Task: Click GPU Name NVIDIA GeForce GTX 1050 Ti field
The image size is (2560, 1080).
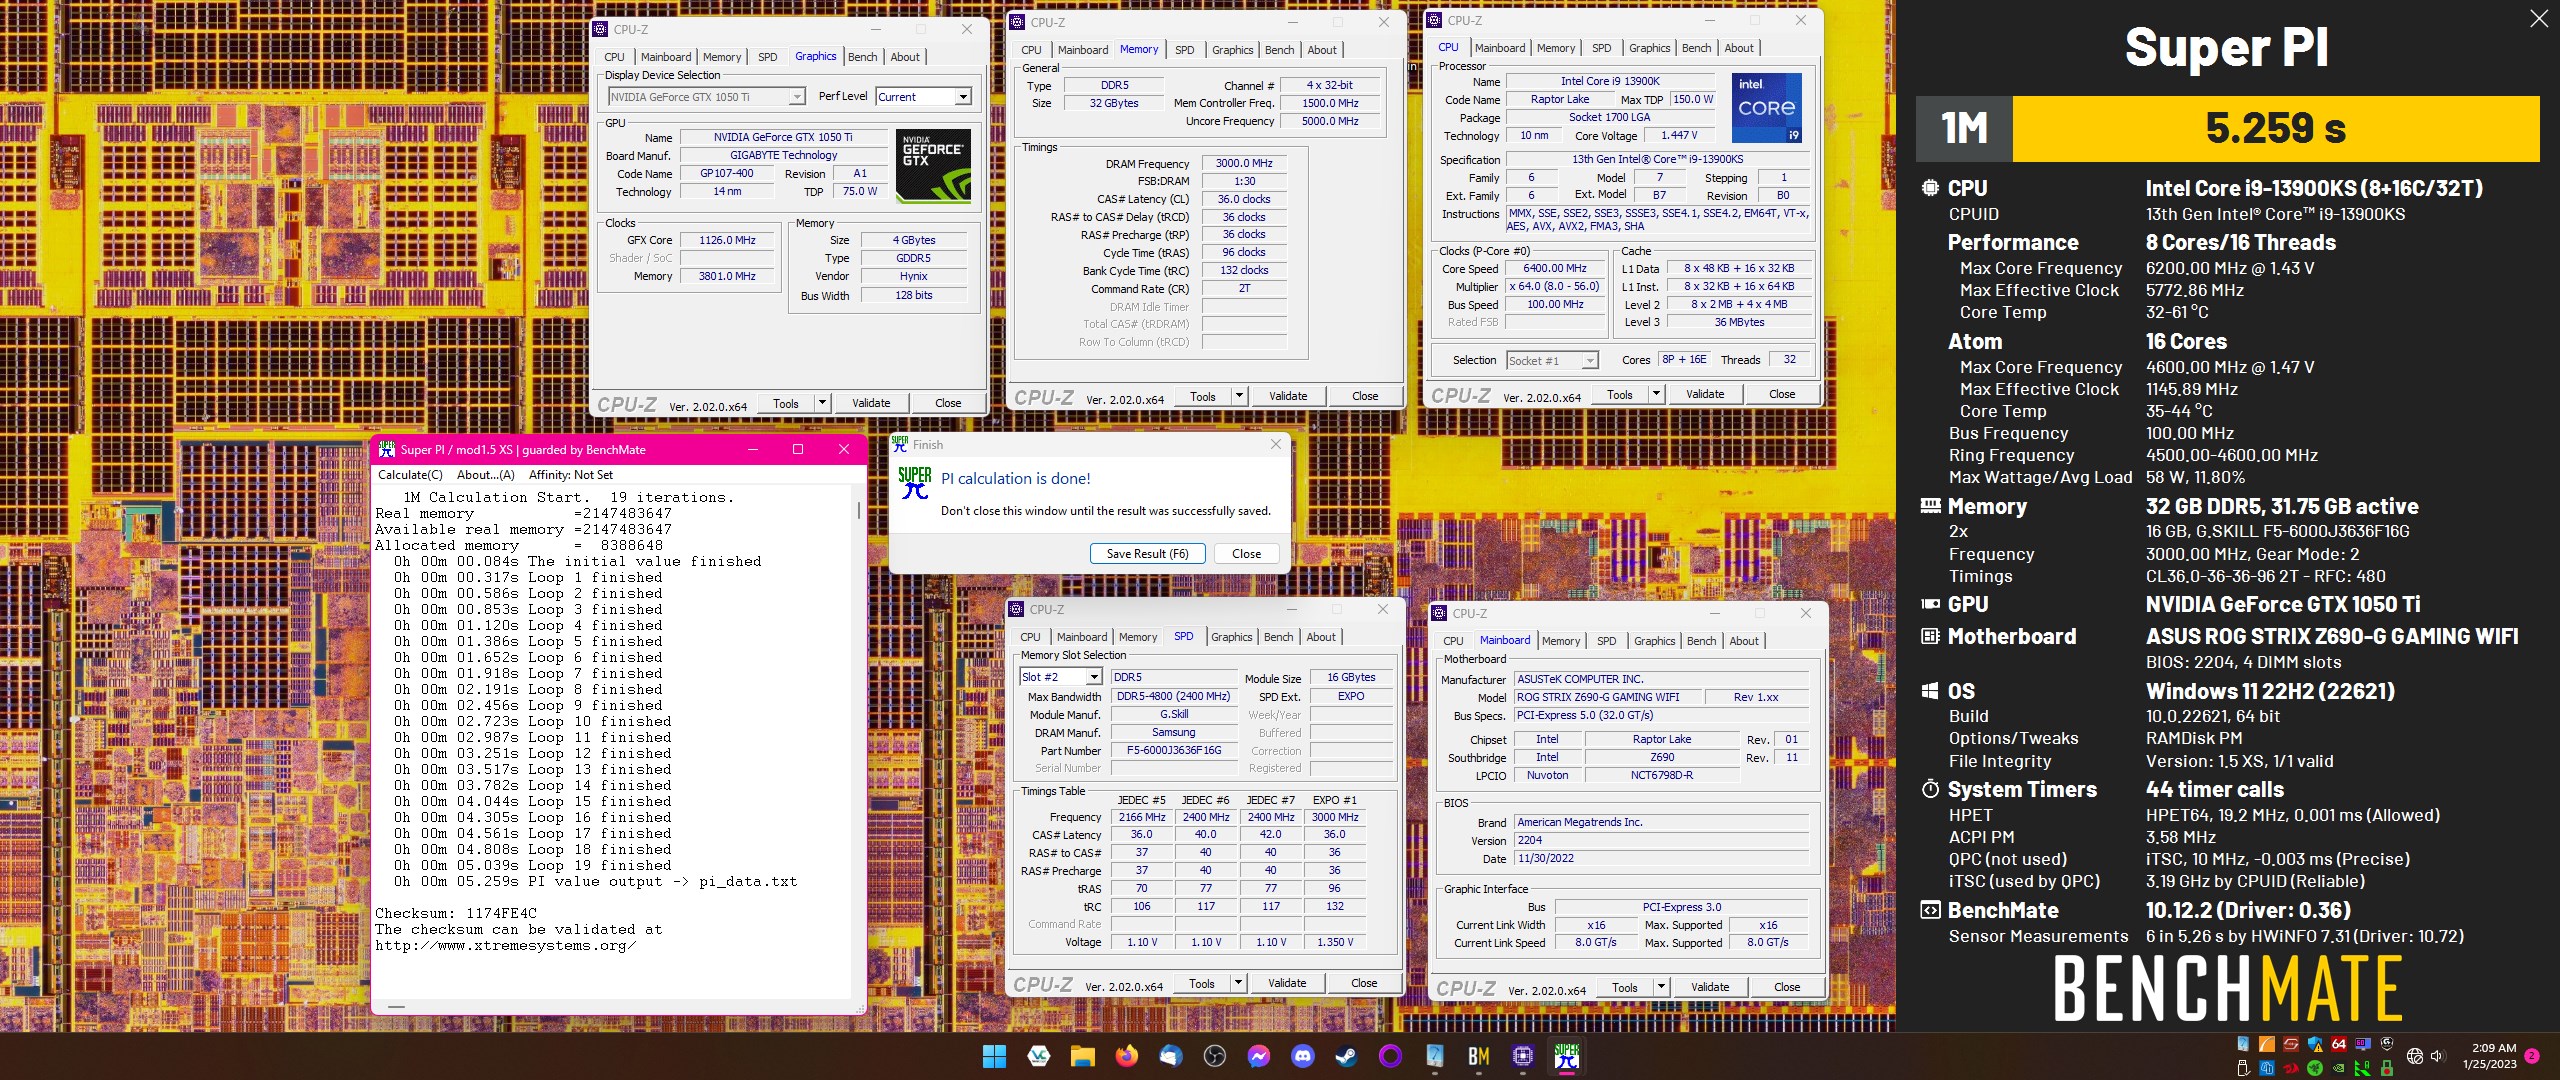Action: coord(783,137)
